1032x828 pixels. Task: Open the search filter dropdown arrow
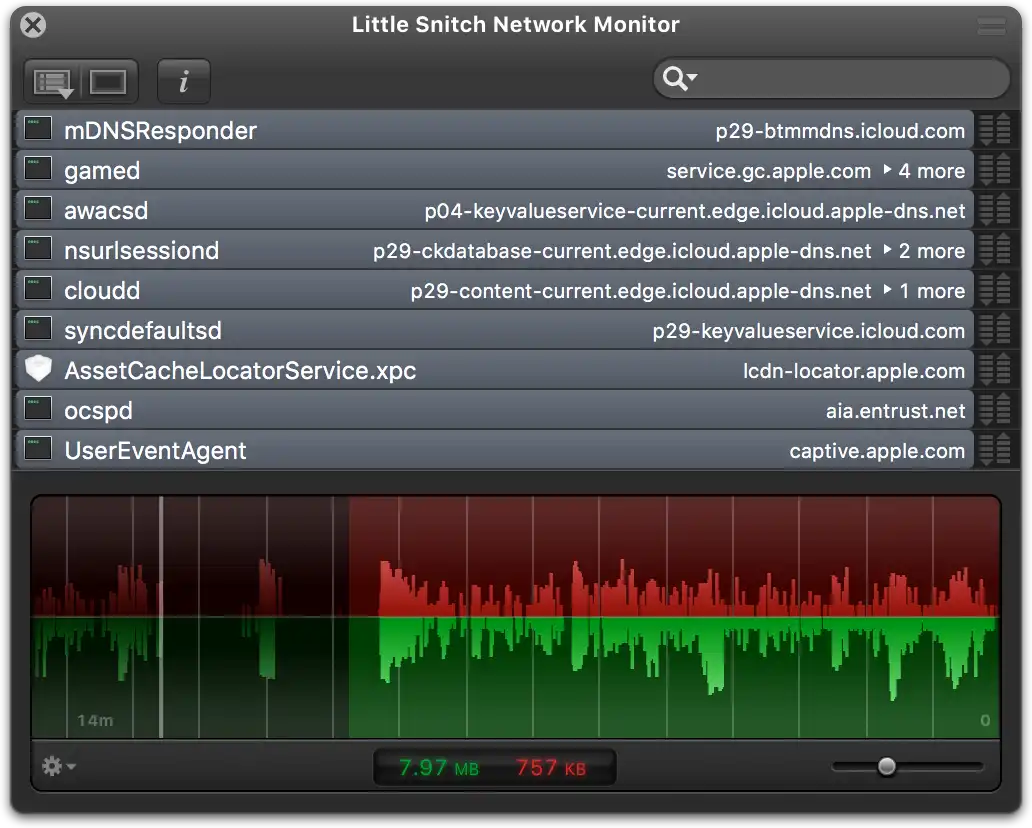coord(693,78)
